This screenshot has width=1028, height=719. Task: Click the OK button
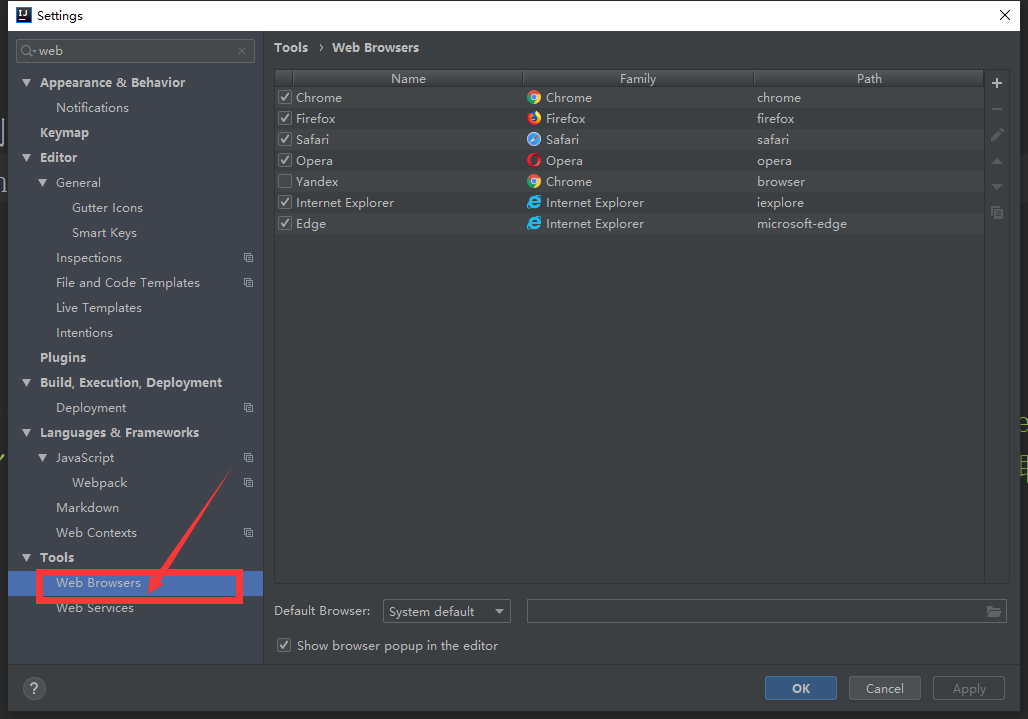tap(801, 688)
